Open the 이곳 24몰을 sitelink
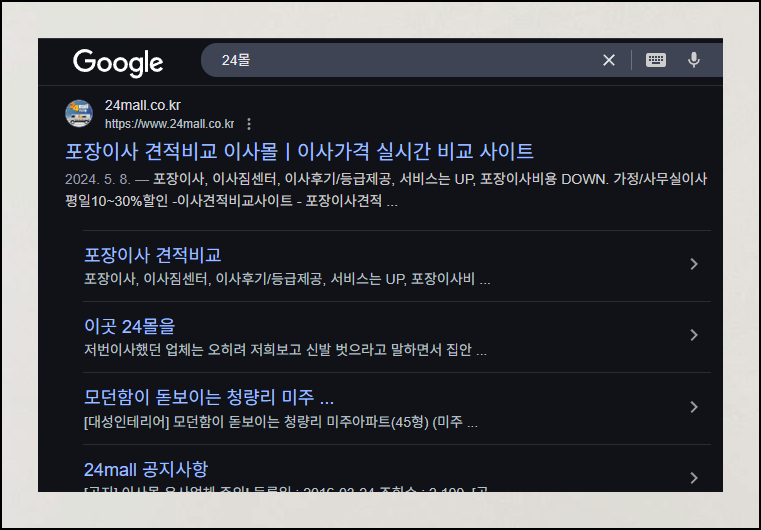This screenshot has width=761, height=530. 129,327
